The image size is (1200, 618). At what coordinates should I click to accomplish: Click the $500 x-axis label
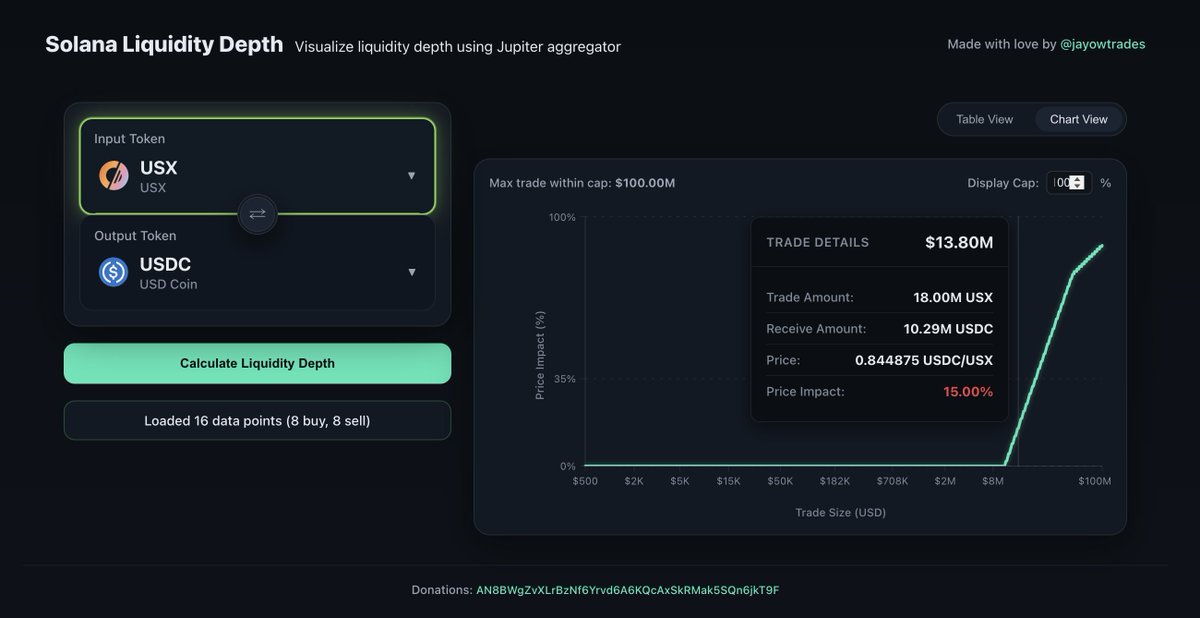[585, 481]
